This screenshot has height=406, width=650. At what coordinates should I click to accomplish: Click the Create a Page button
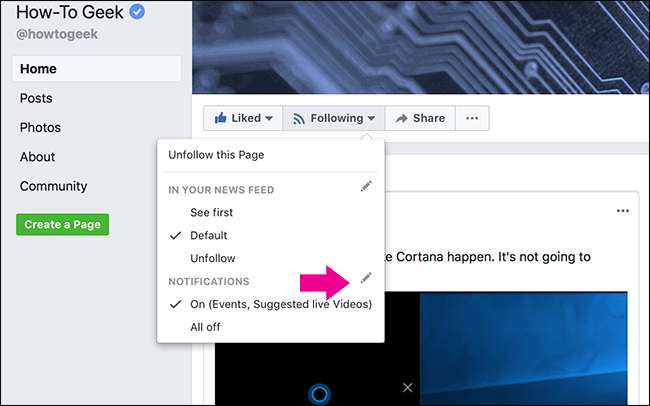63,224
